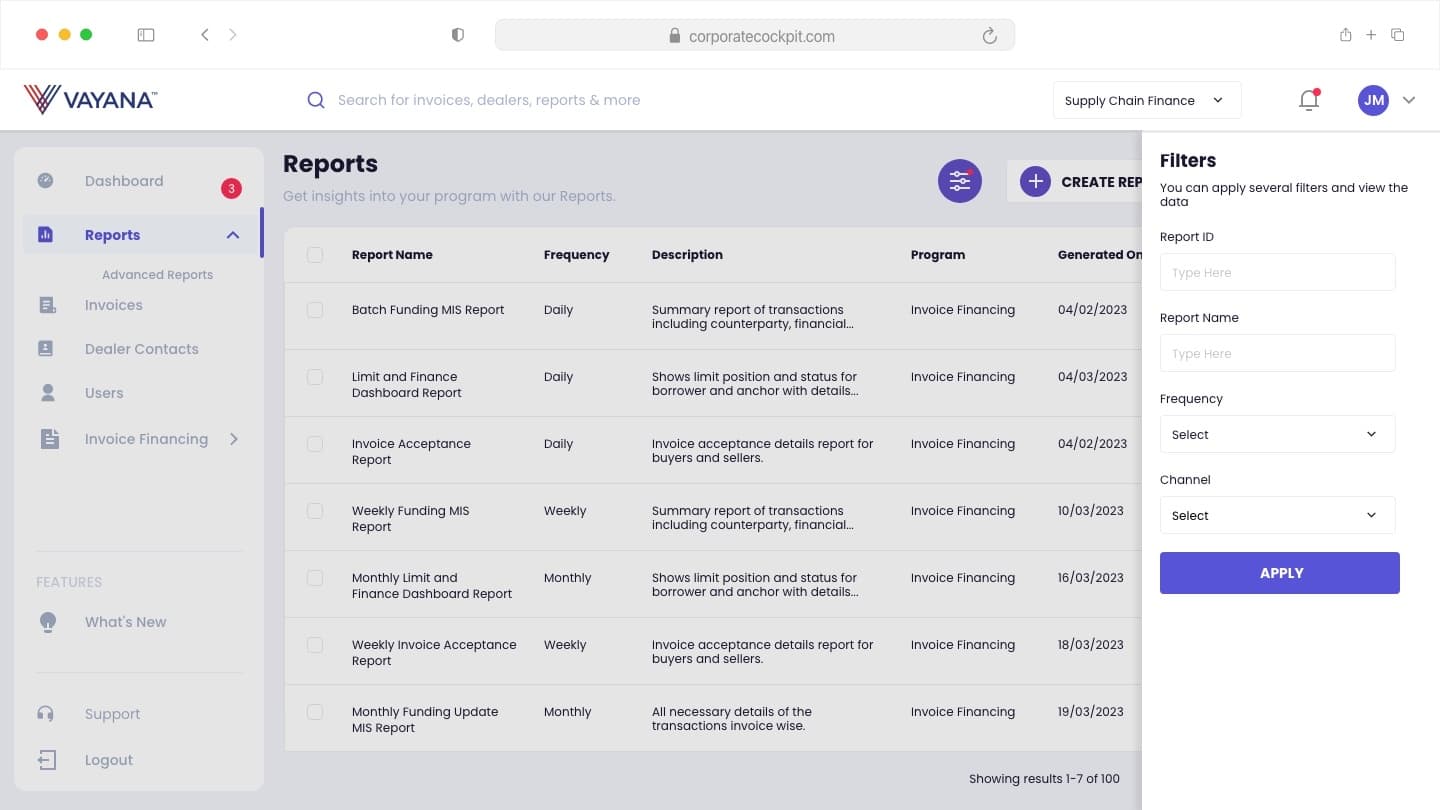The height and width of the screenshot is (810, 1440).
Task: Click the Users person icon
Action: tap(47, 393)
